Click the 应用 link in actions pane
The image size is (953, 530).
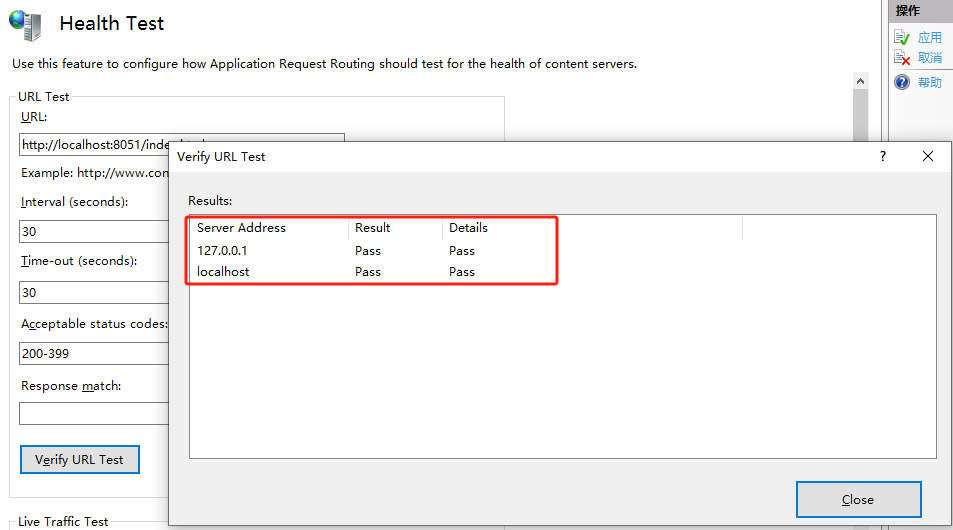tap(929, 38)
